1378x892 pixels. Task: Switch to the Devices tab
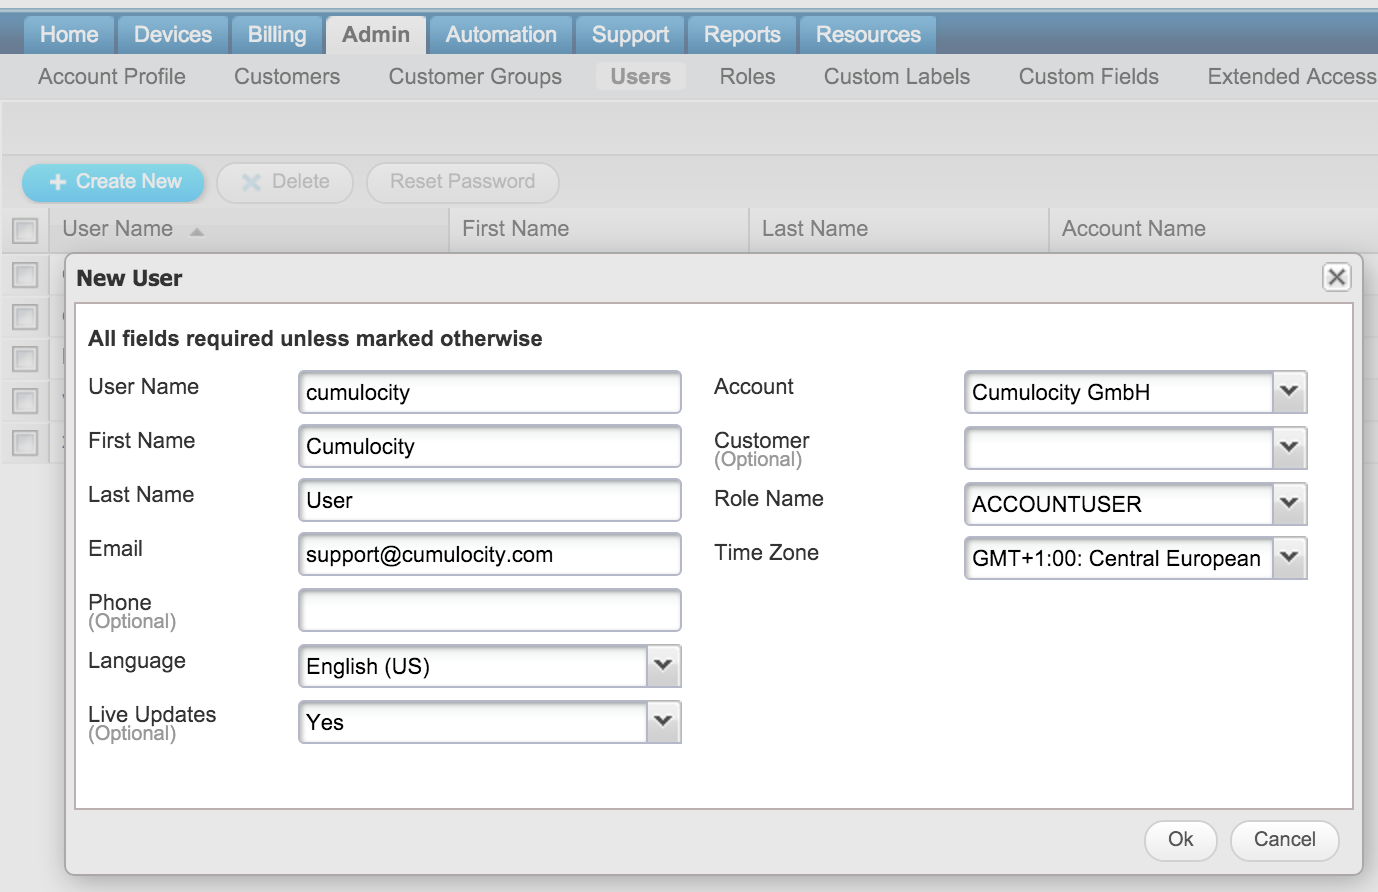pos(172,34)
